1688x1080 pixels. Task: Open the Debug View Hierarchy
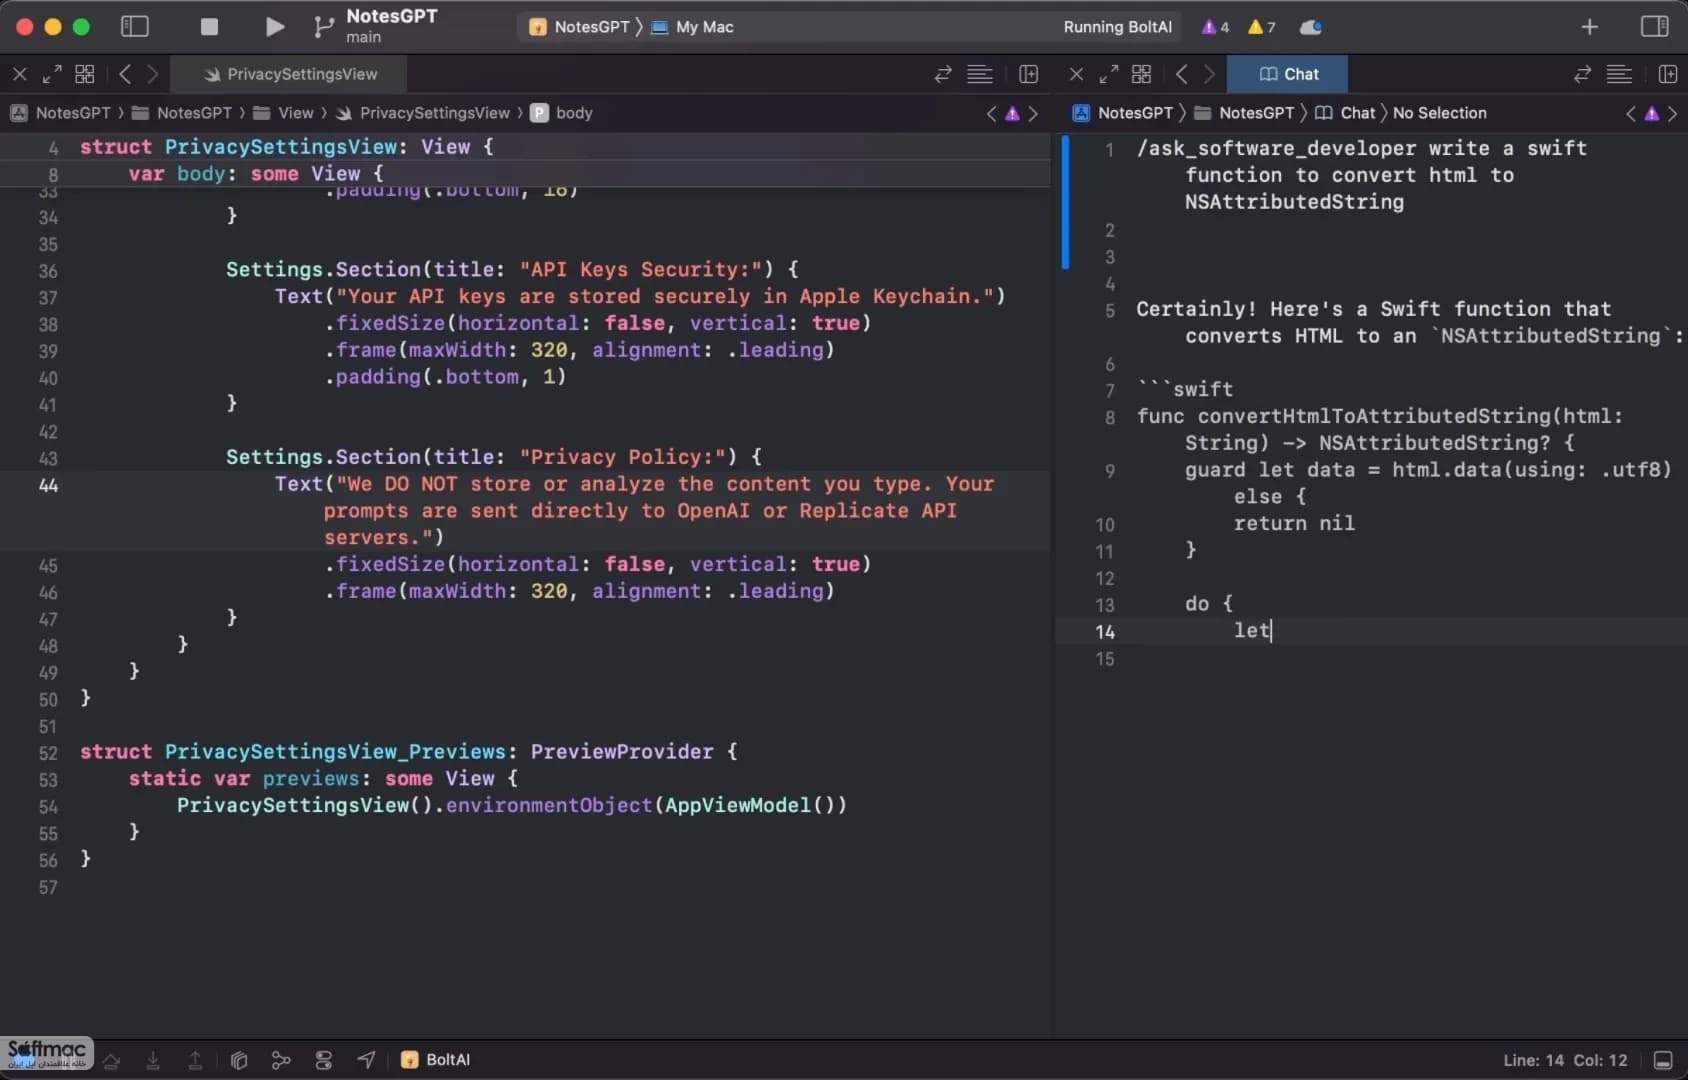[239, 1060]
